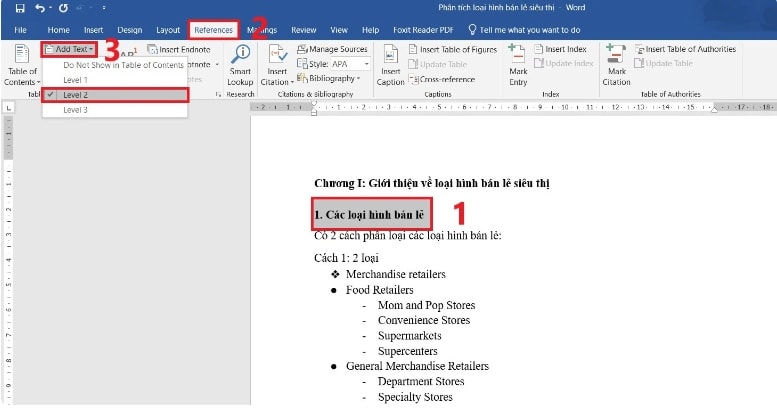Screen dimensions: 777x408
Task: Click line 'Có 2 cách phân loại'
Action: coord(407,235)
